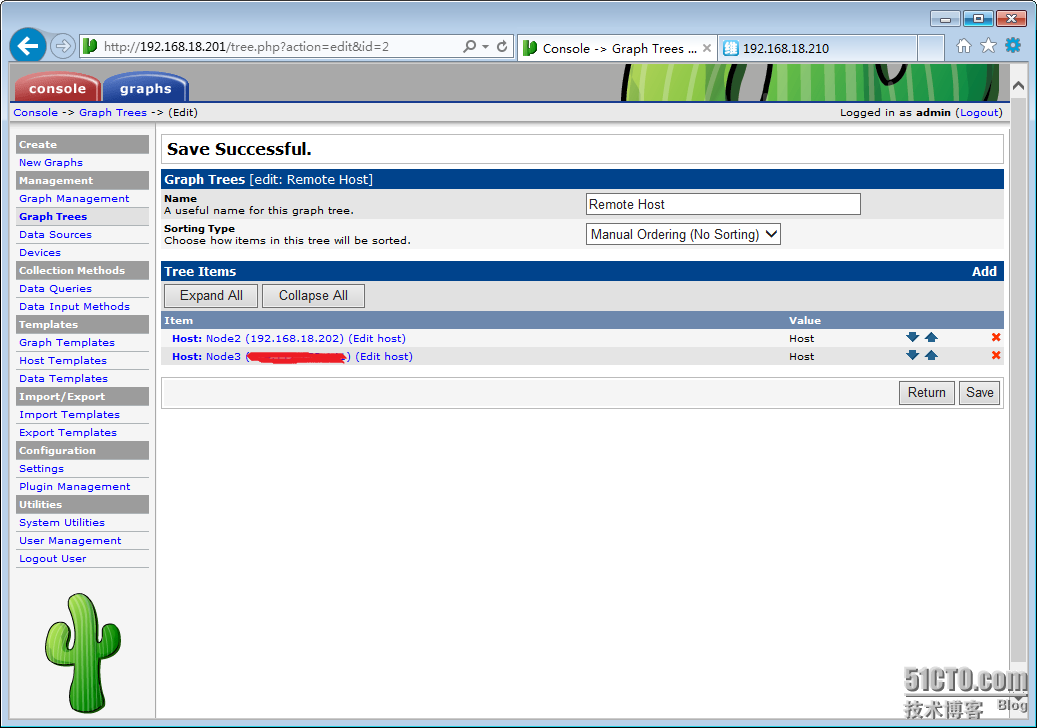Click Add link in Tree Items header

click(984, 271)
